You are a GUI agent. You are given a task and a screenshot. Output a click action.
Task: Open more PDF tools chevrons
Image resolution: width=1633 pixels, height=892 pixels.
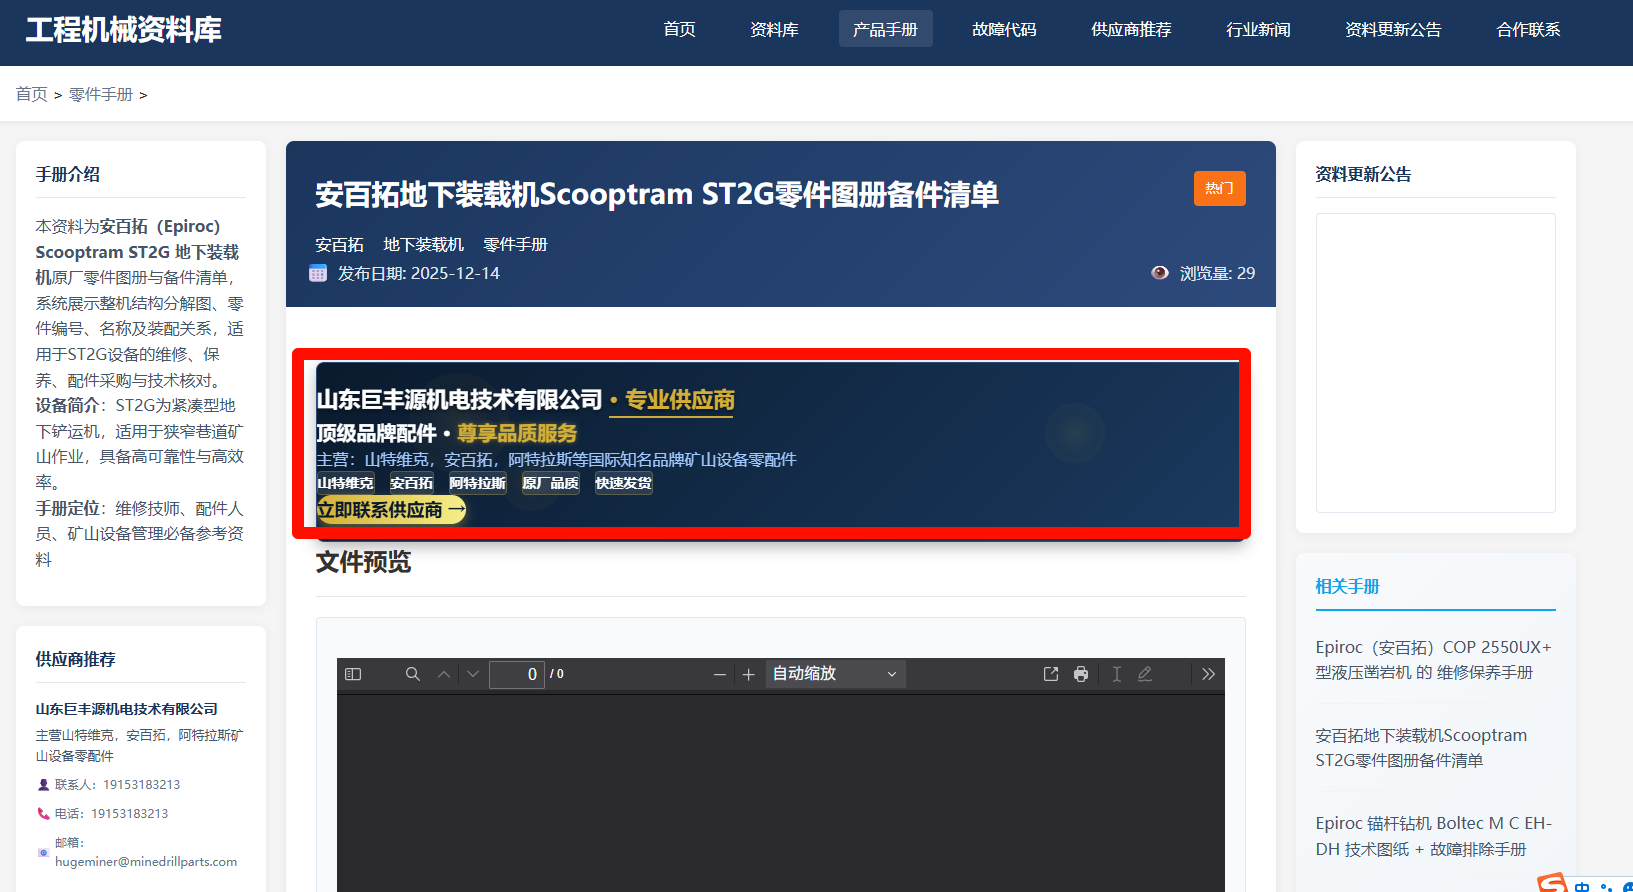pyautogui.click(x=1208, y=674)
